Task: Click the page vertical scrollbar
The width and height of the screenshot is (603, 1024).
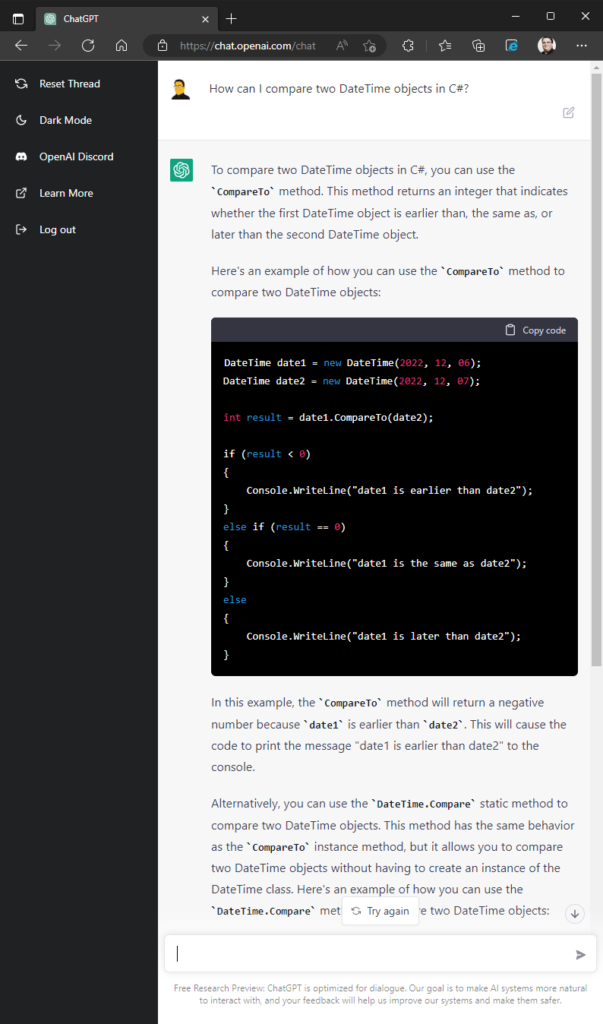Action: tap(597, 400)
